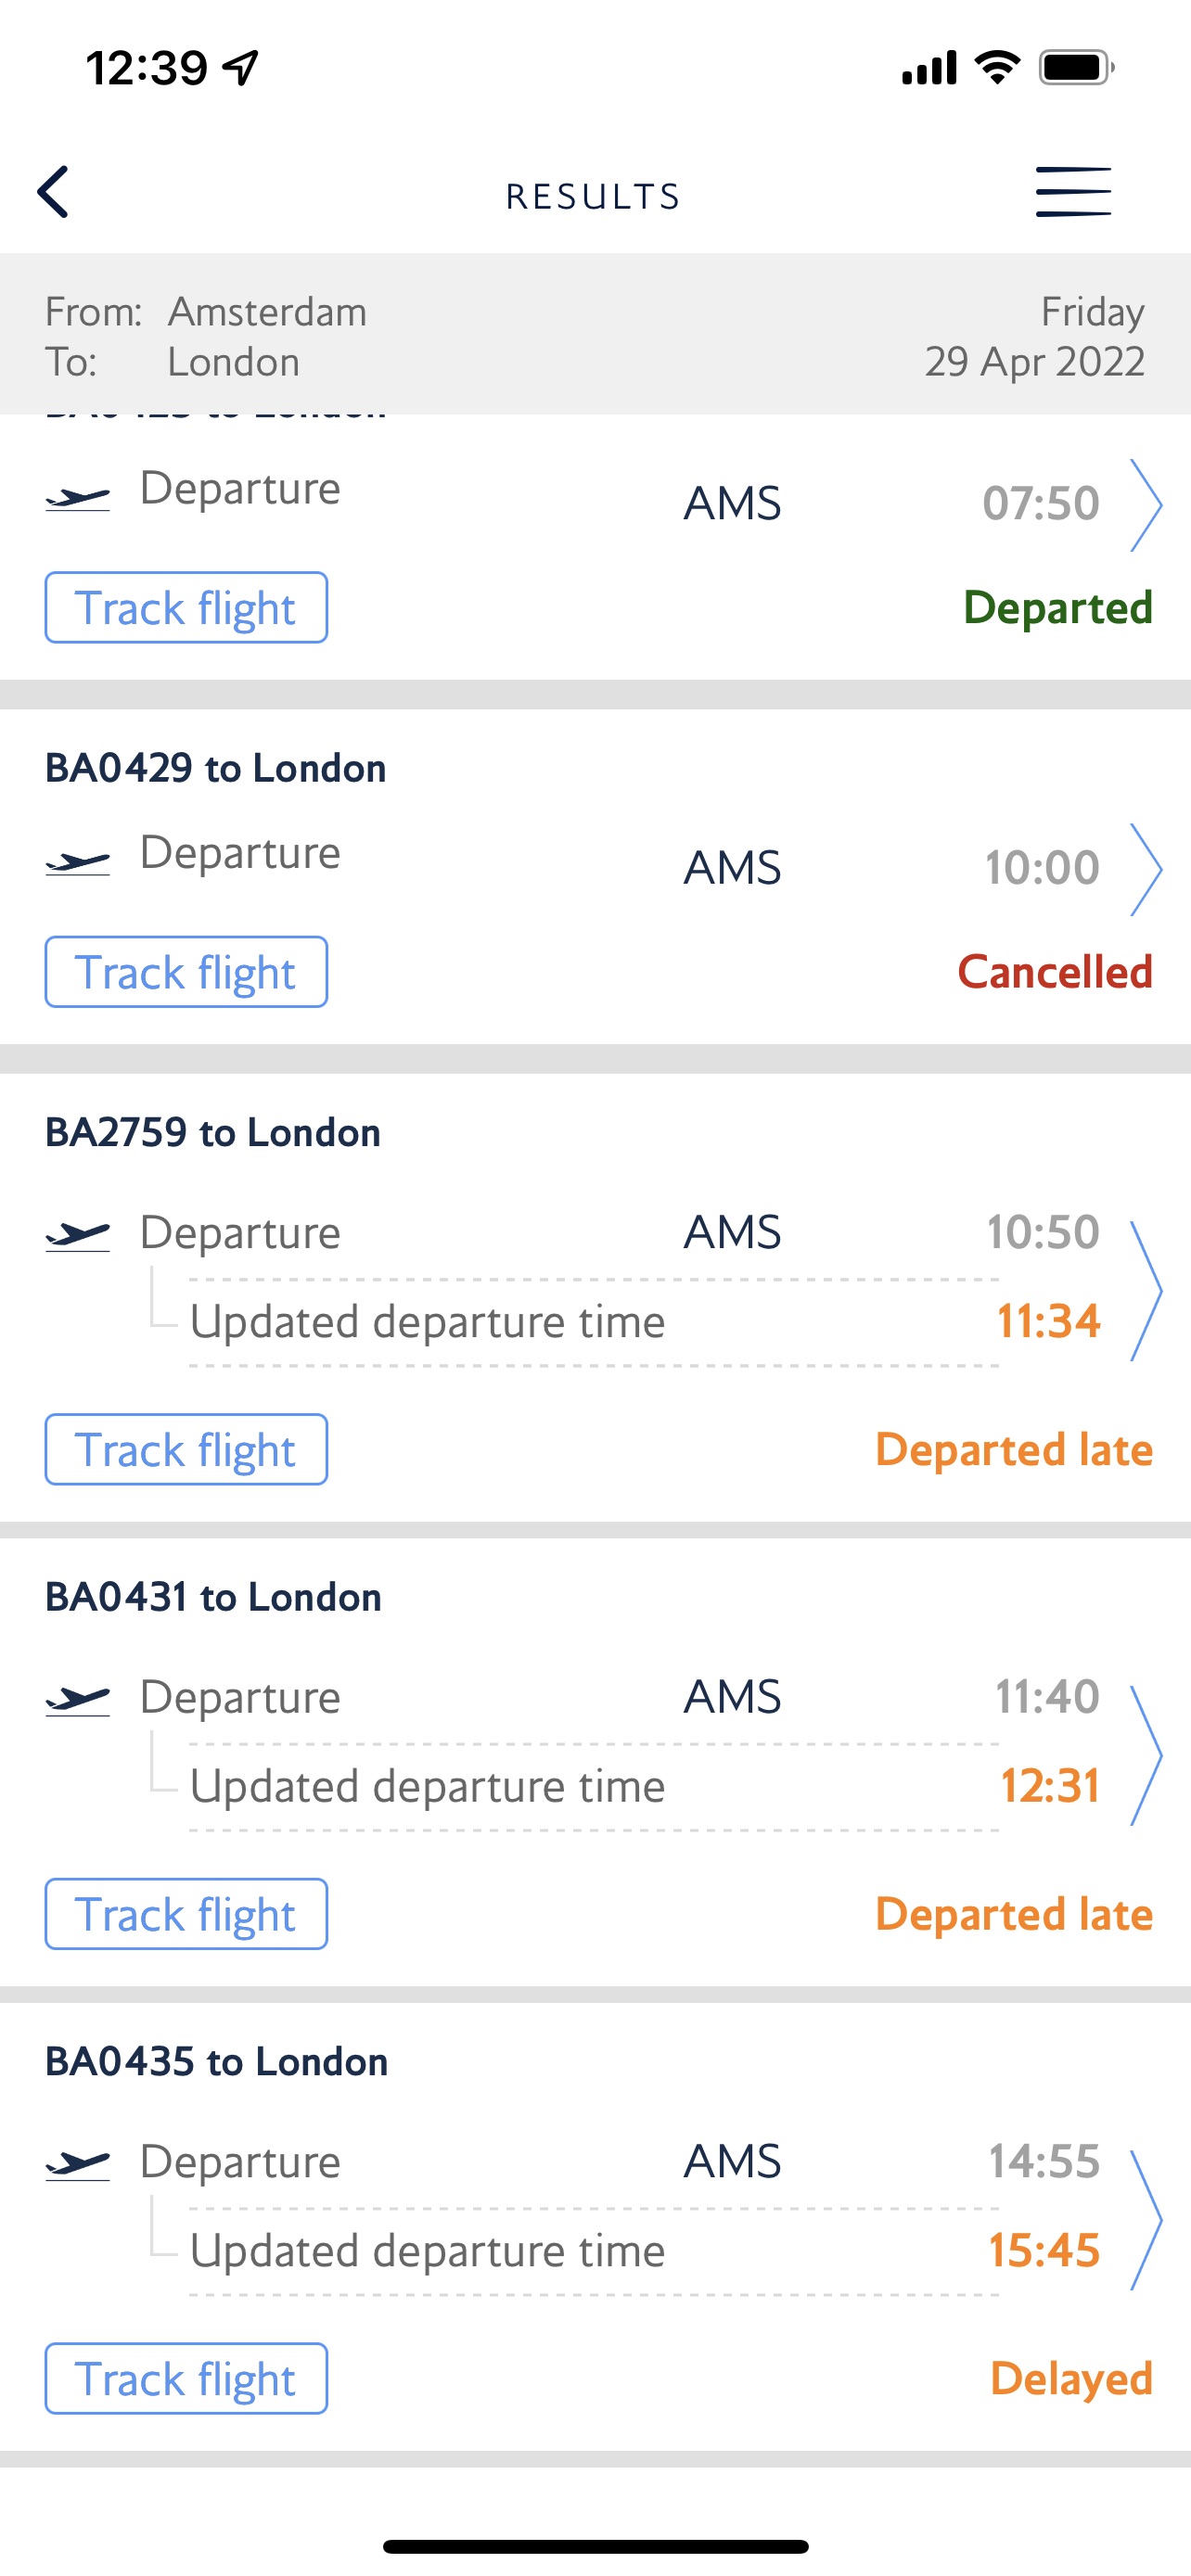1191x2576 pixels.
Task: Expand BA2759 flight details chevron
Action: coord(1144,1290)
